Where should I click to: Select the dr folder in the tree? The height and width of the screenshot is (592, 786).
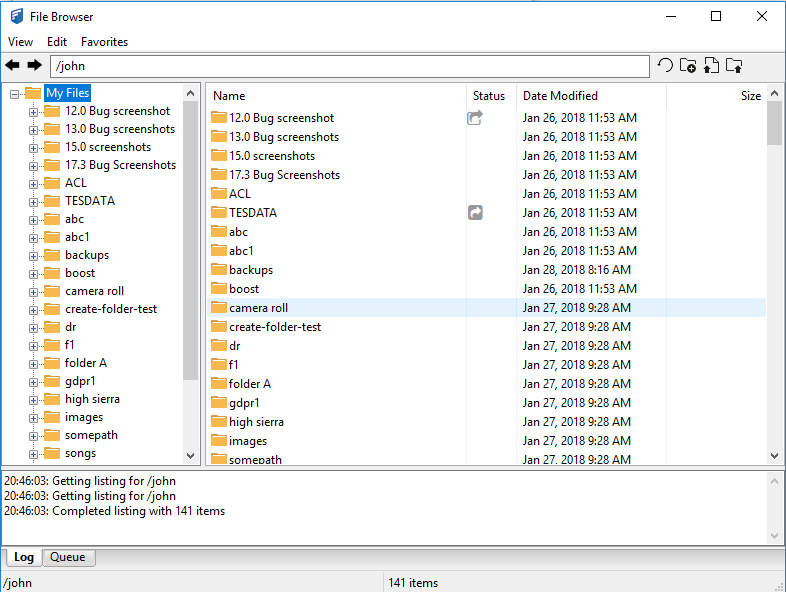70,327
